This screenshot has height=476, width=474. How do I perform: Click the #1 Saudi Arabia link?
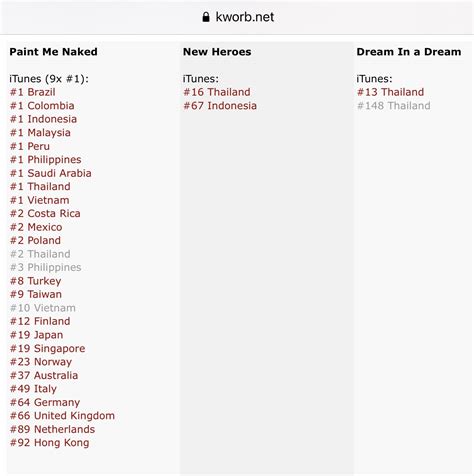point(51,173)
